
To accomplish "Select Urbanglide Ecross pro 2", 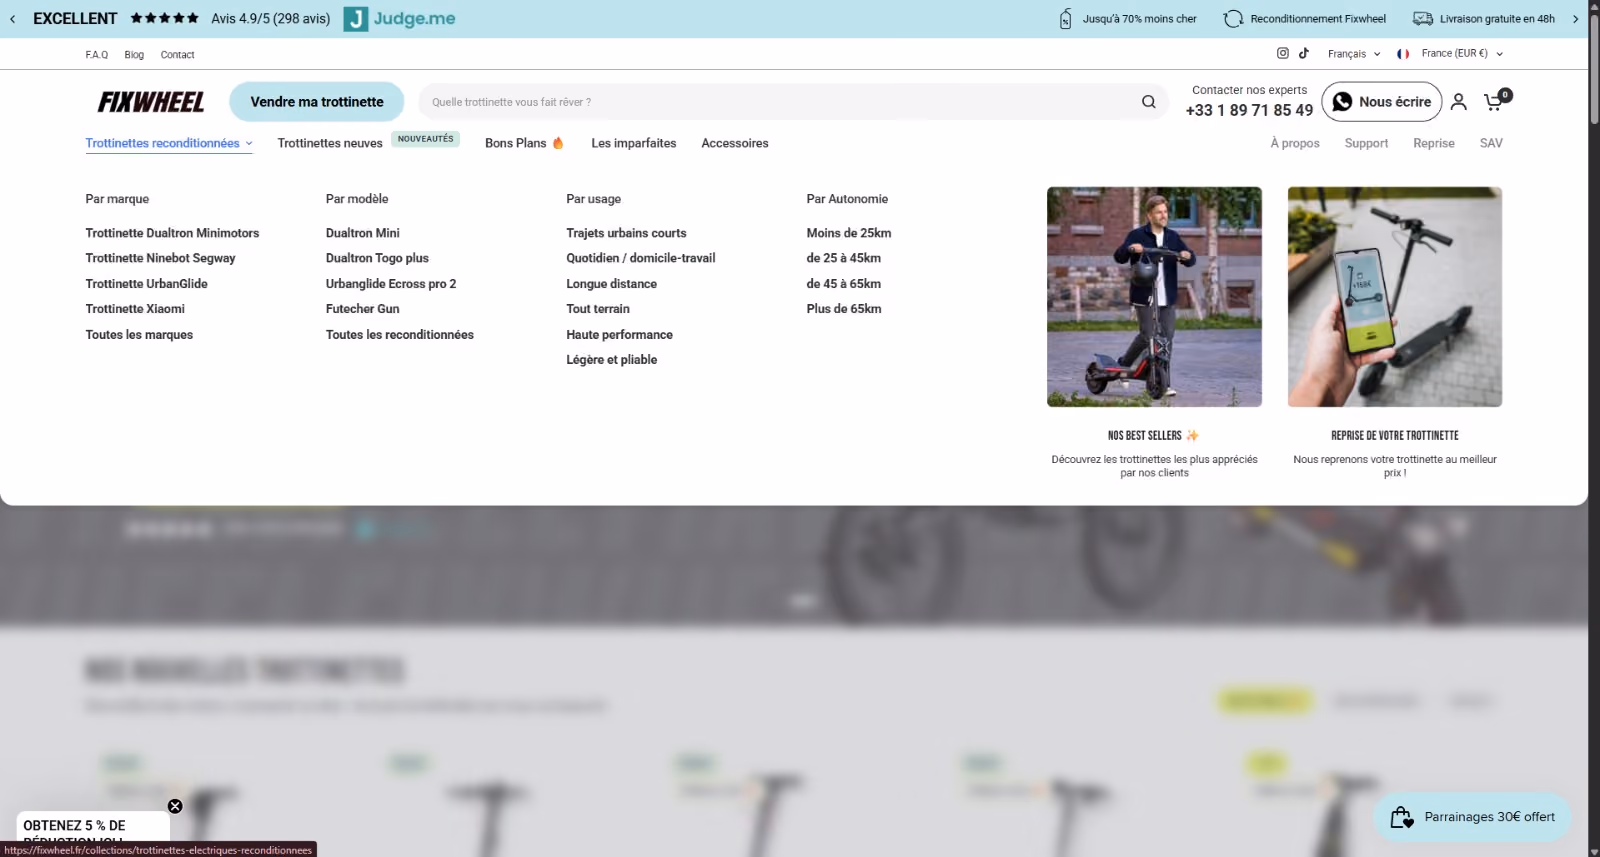I will point(391,284).
